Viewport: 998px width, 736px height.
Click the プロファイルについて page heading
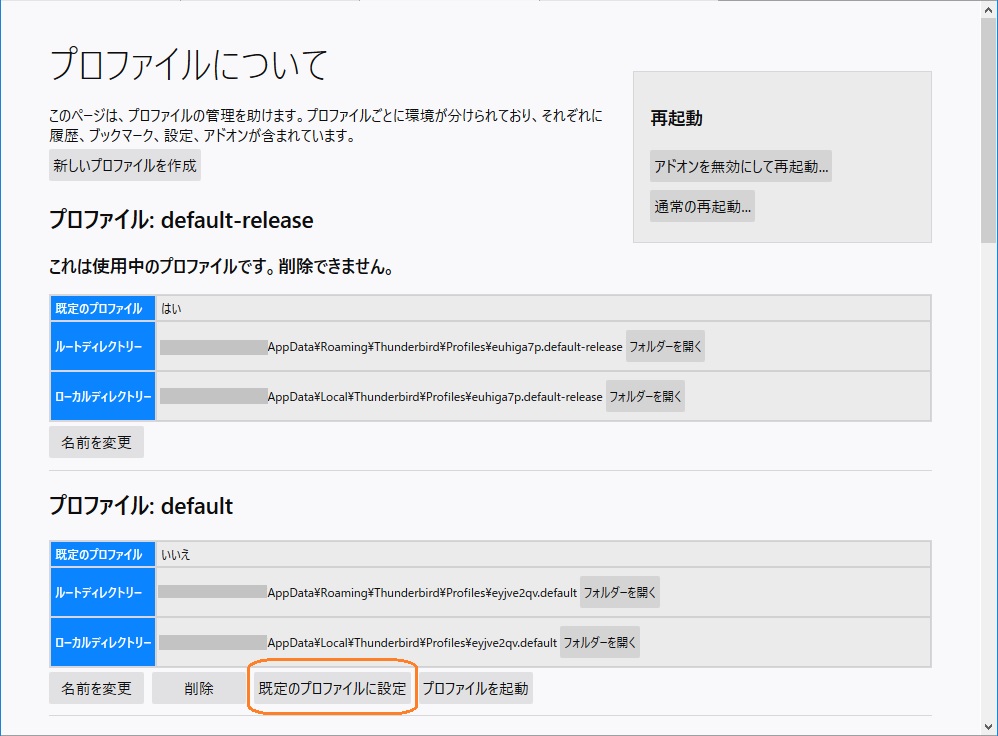click(x=189, y=65)
